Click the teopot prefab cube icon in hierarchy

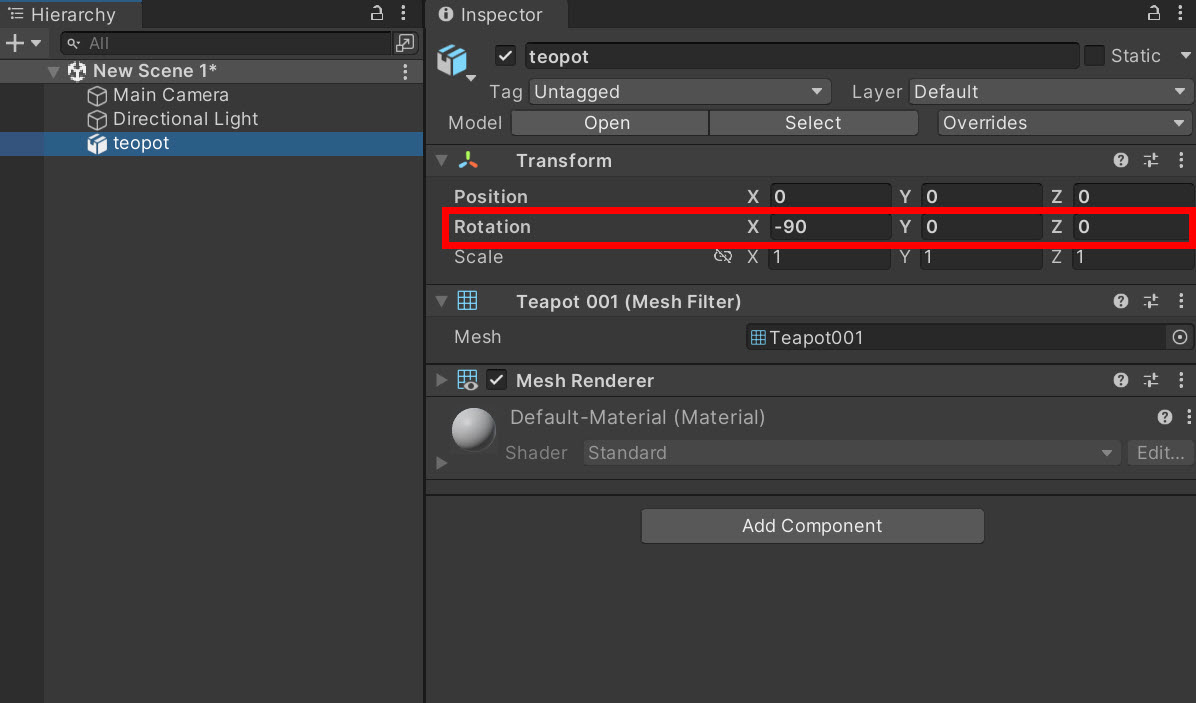pyautogui.click(x=97, y=143)
